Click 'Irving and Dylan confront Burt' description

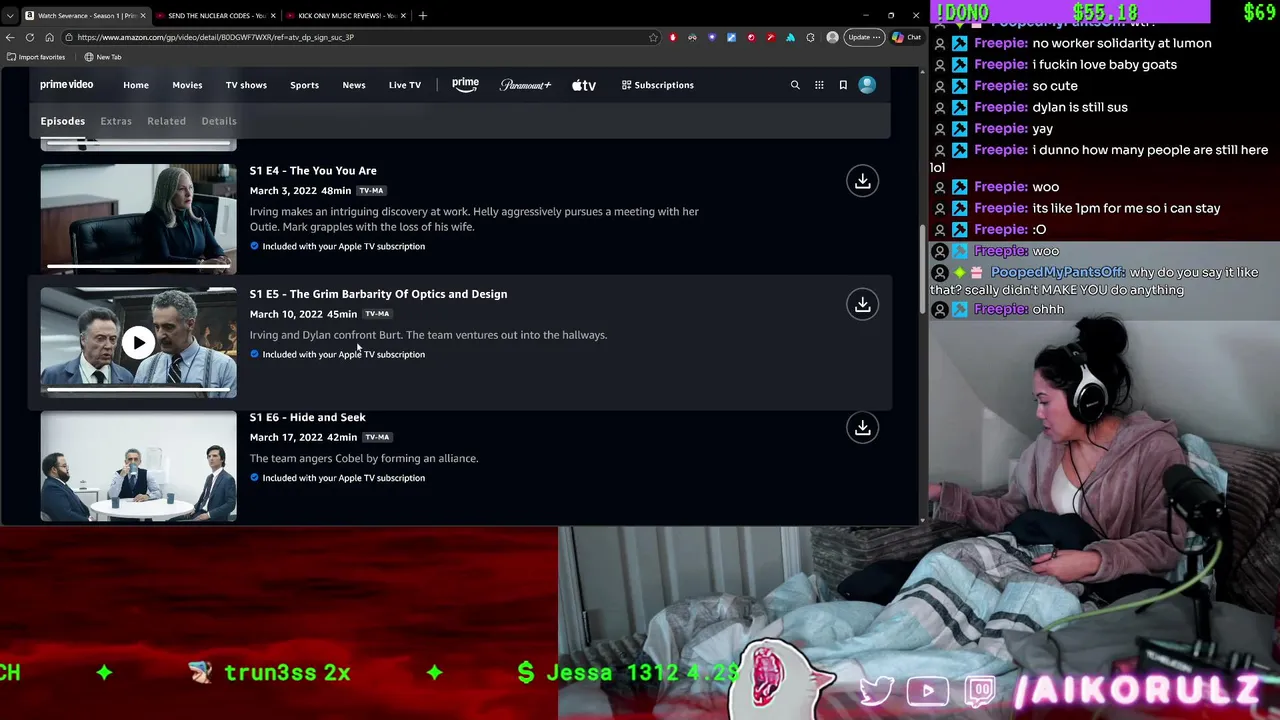[428, 335]
